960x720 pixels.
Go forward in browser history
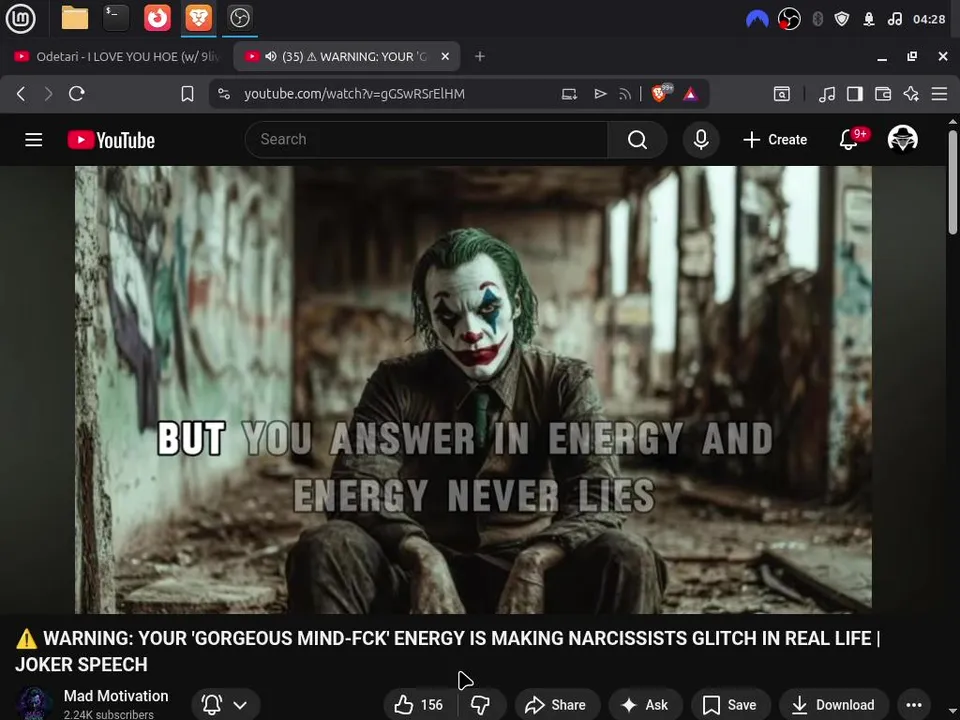(x=48, y=94)
